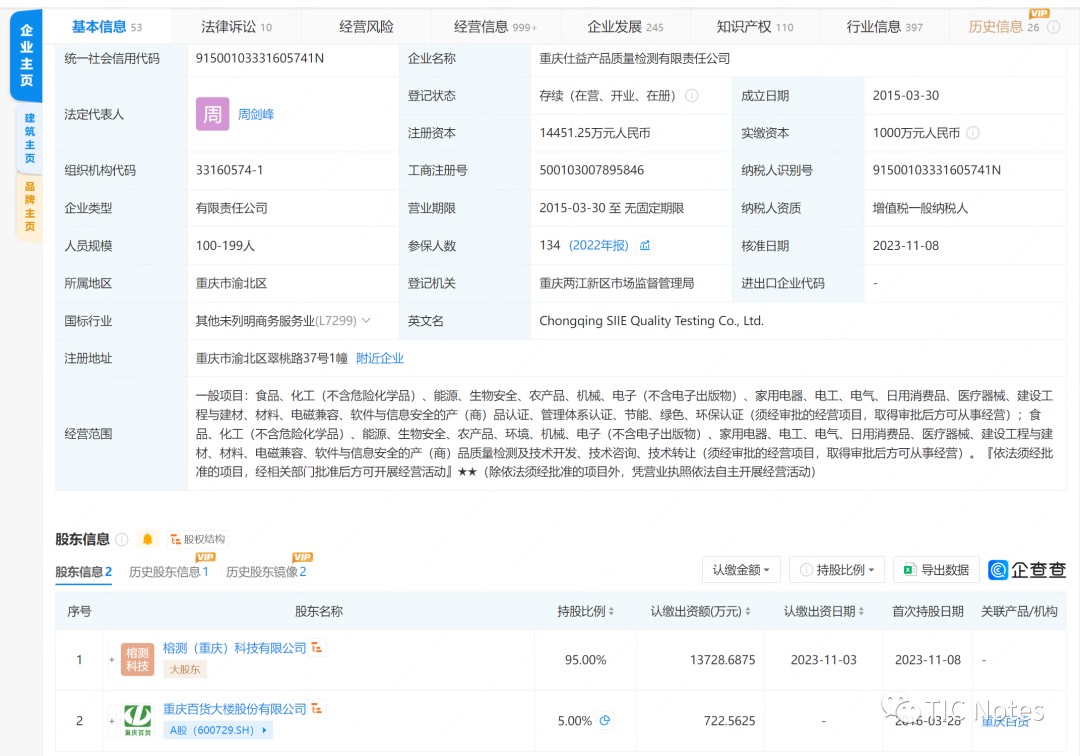The width and height of the screenshot is (1080, 756).
Task: Open 股权结构 button
Action: [198, 539]
